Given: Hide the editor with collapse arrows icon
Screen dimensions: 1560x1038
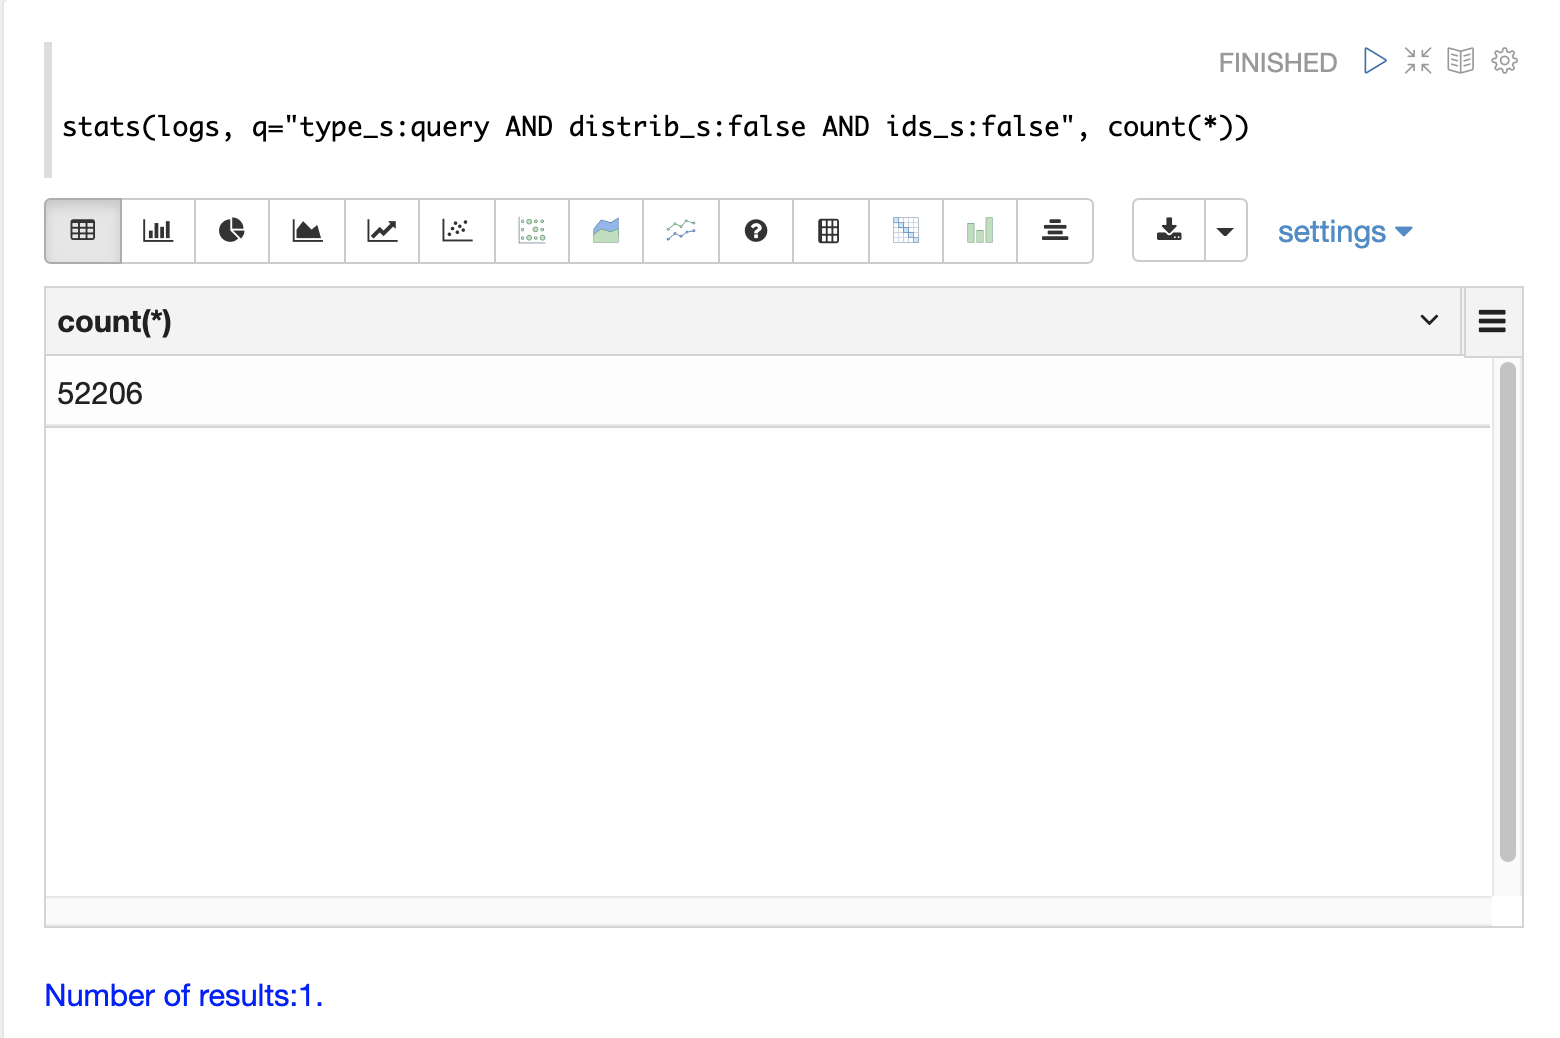Looking at the screenshot, I should click(1418, 61).
